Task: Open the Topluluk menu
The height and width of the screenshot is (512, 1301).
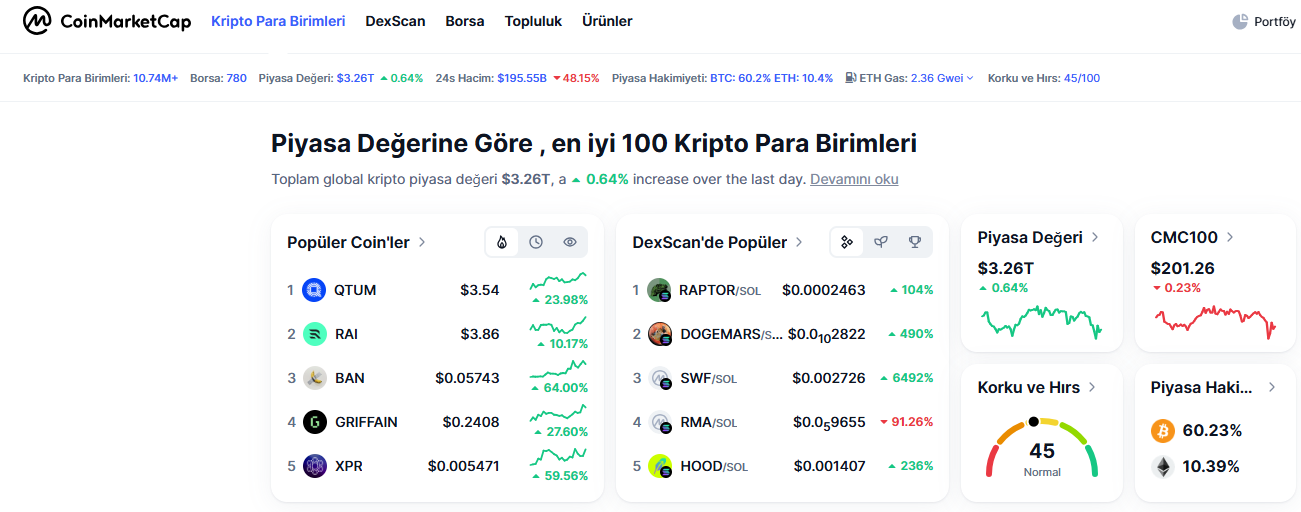Action: click(533, 21)
